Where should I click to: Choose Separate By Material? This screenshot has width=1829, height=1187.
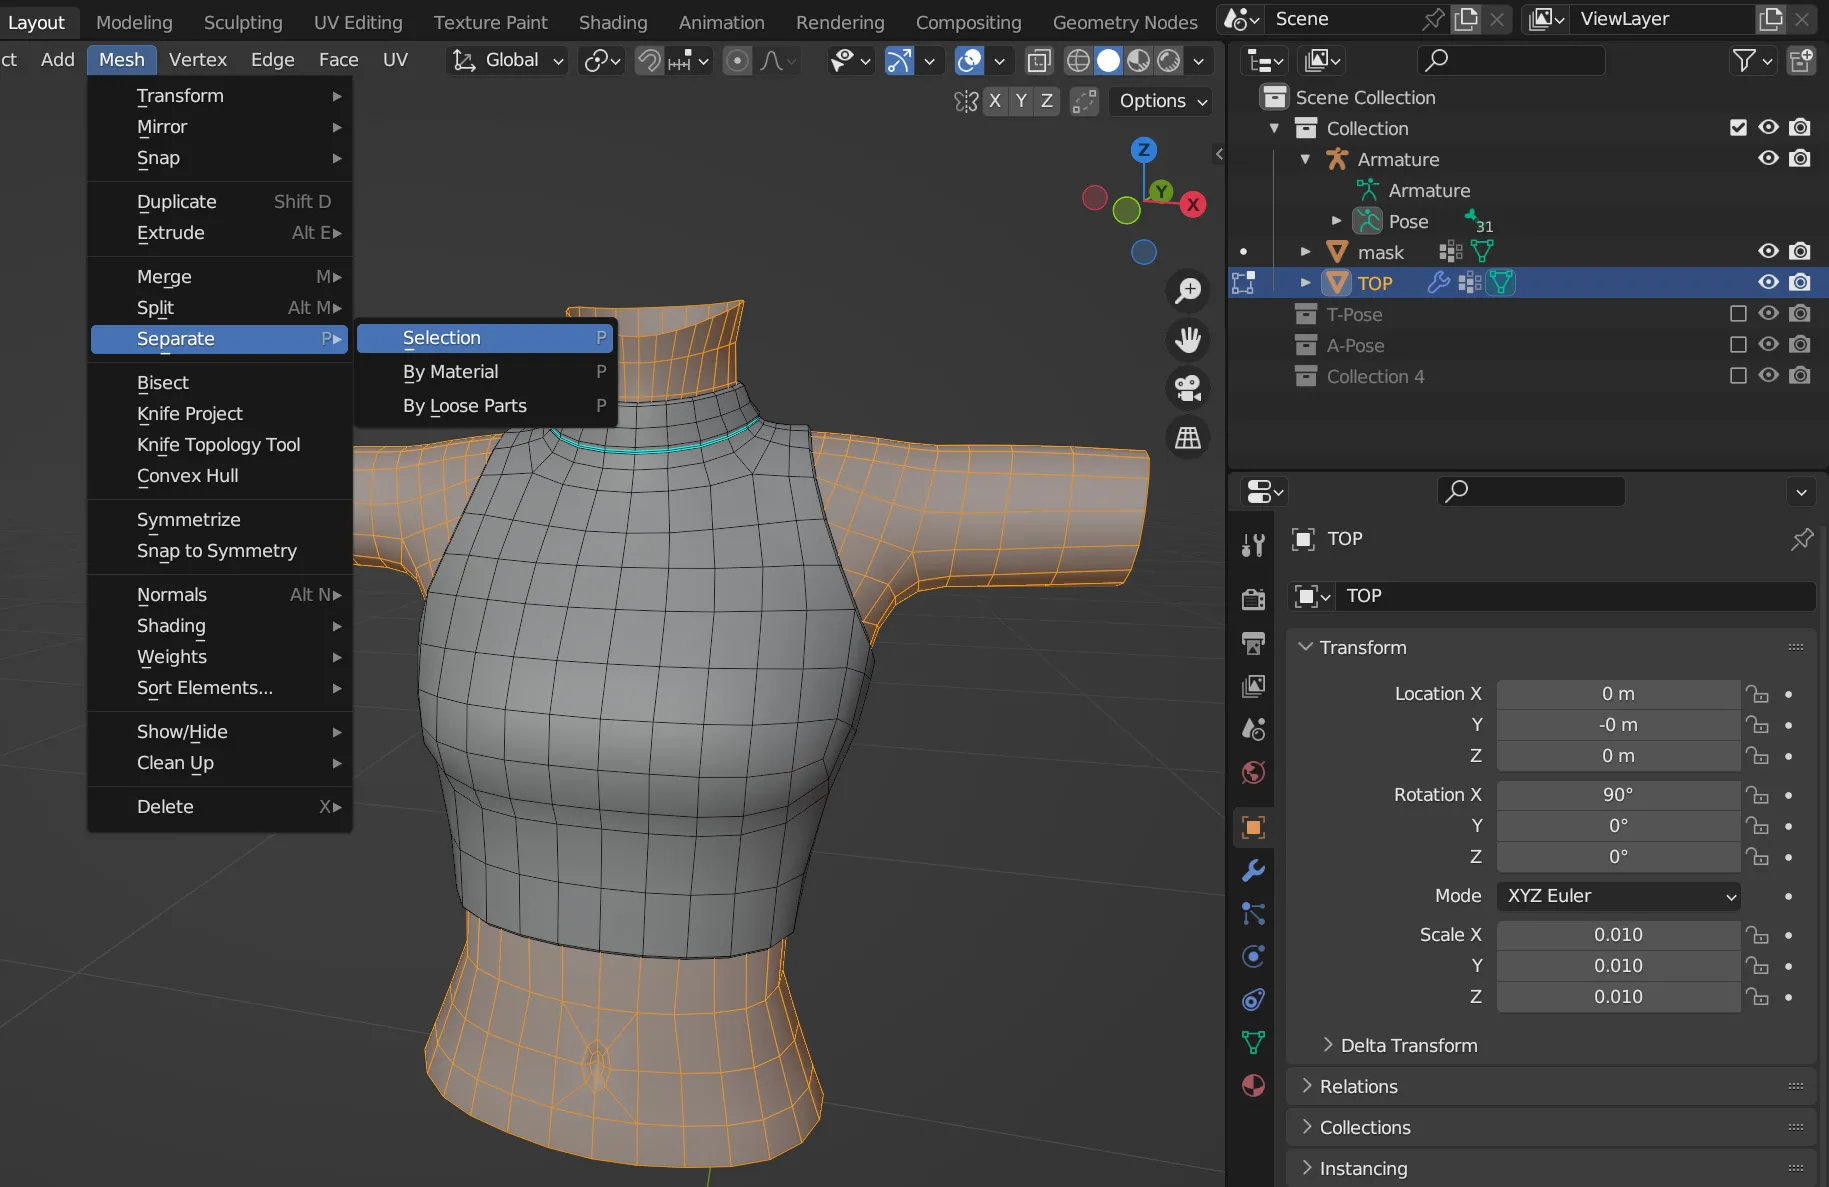click(485, 372)
